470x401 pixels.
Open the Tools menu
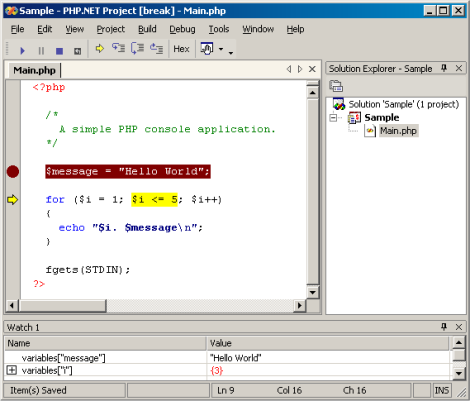point(219,29)
